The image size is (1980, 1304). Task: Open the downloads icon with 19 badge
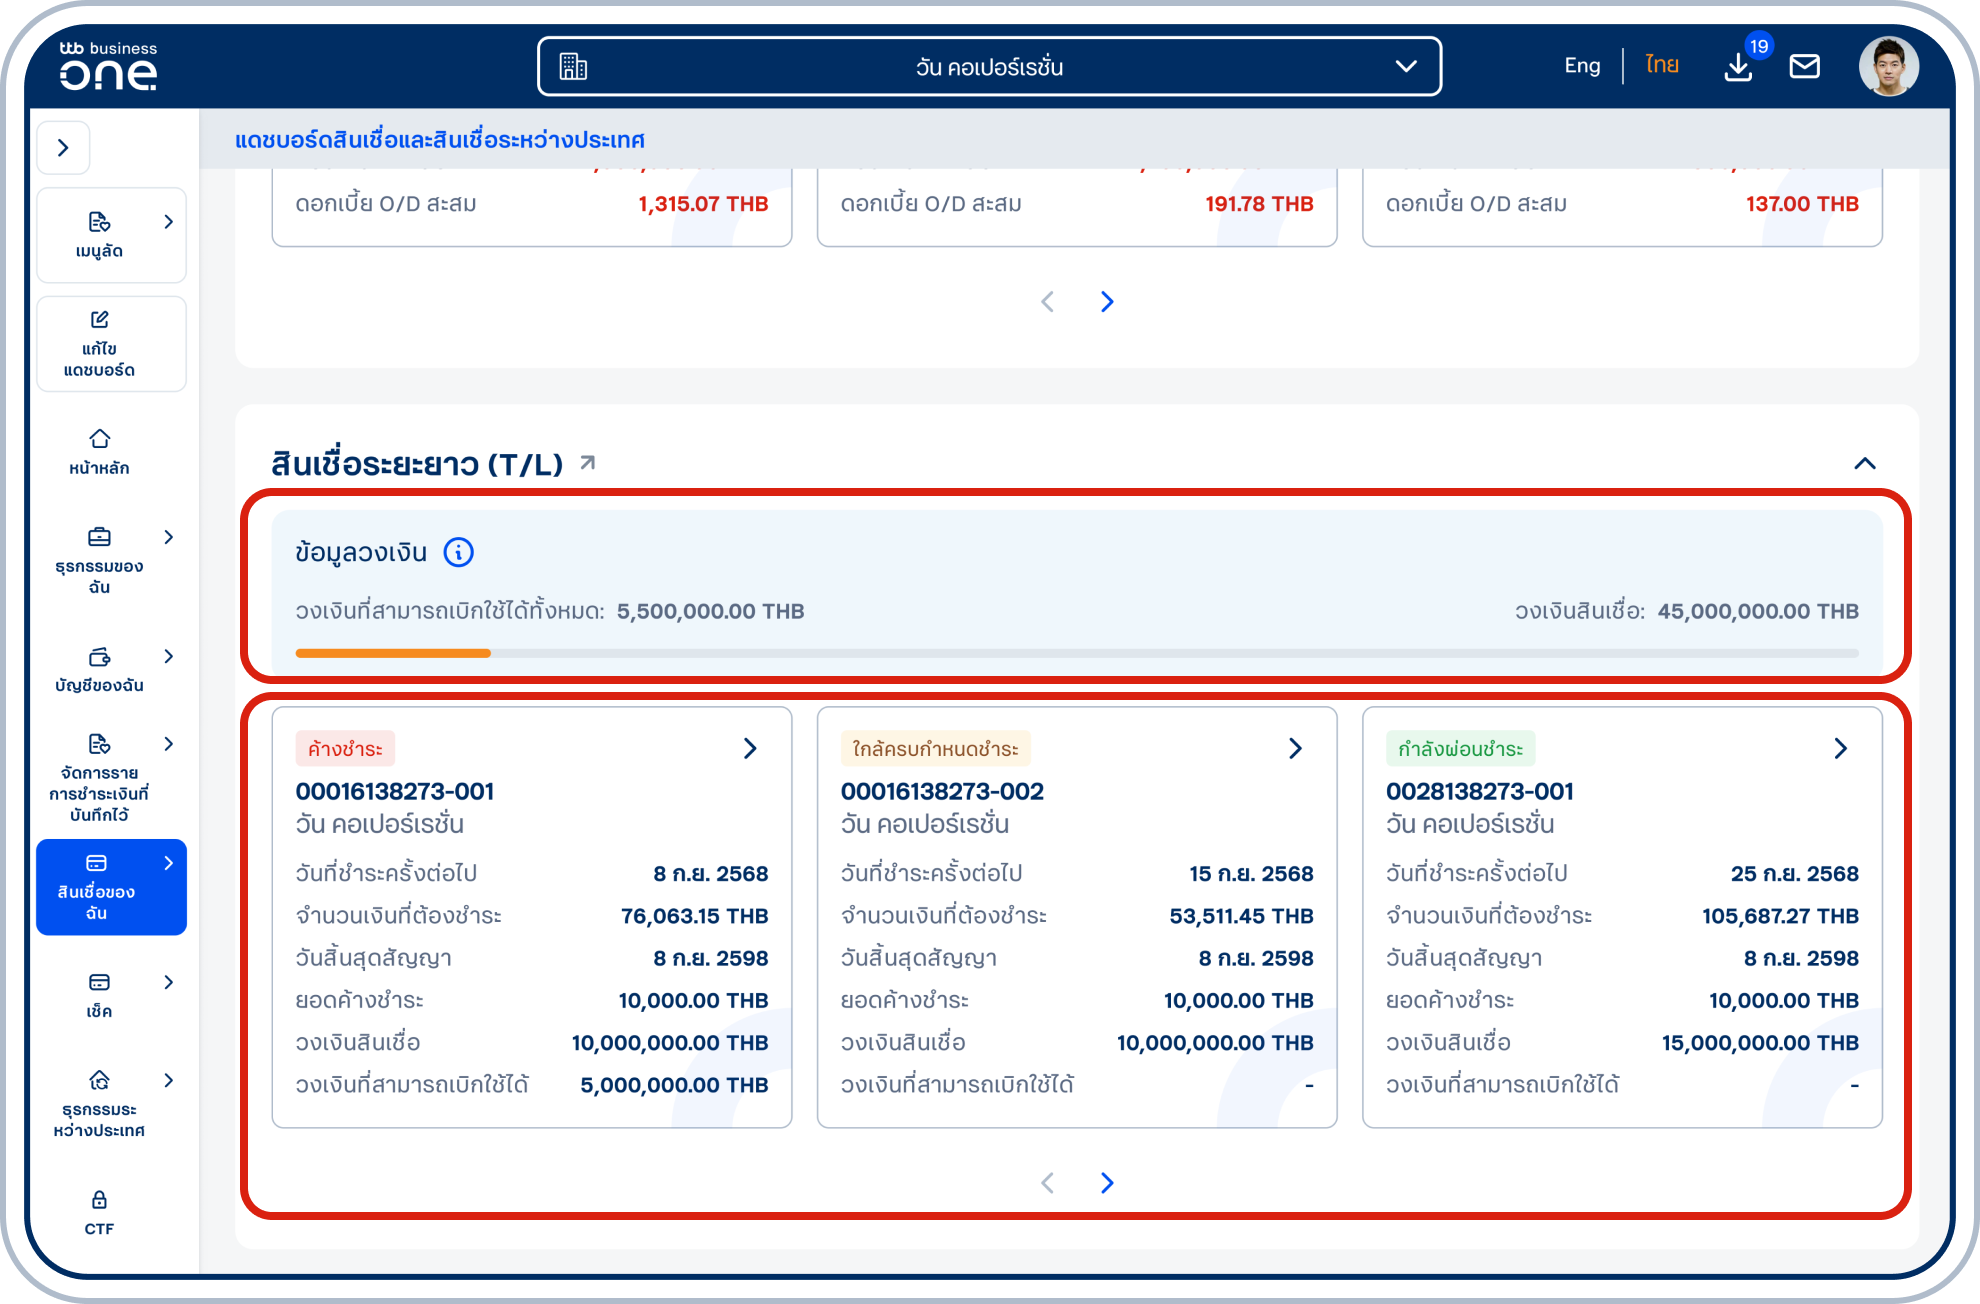[x=1738, y=67]
